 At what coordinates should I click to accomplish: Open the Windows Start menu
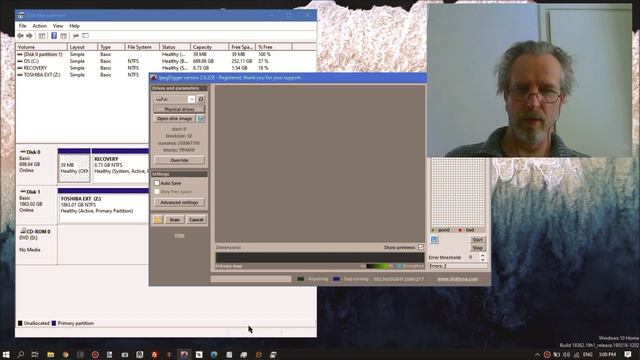[x=6, y=354]
